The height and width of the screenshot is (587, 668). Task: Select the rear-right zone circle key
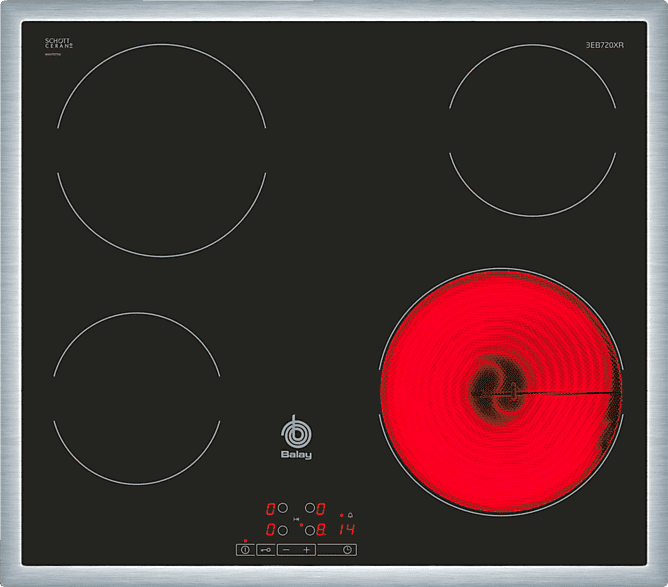310,508
